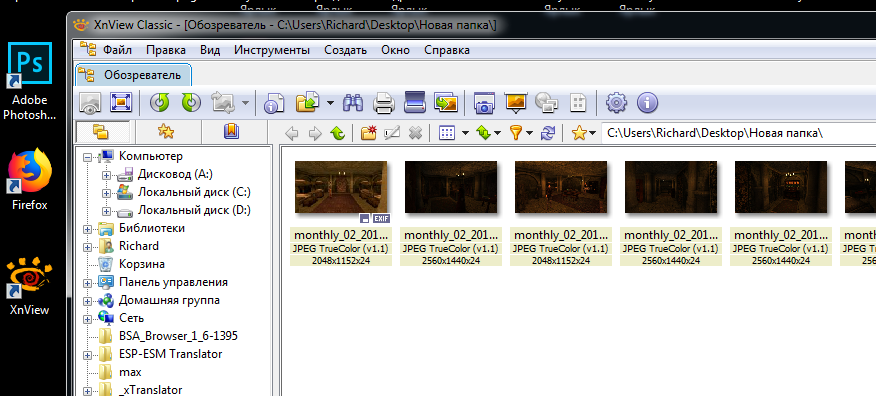Rotate image right (clockwise) toolbar icon
The image size is (876, 396).
tap(191, 103)
